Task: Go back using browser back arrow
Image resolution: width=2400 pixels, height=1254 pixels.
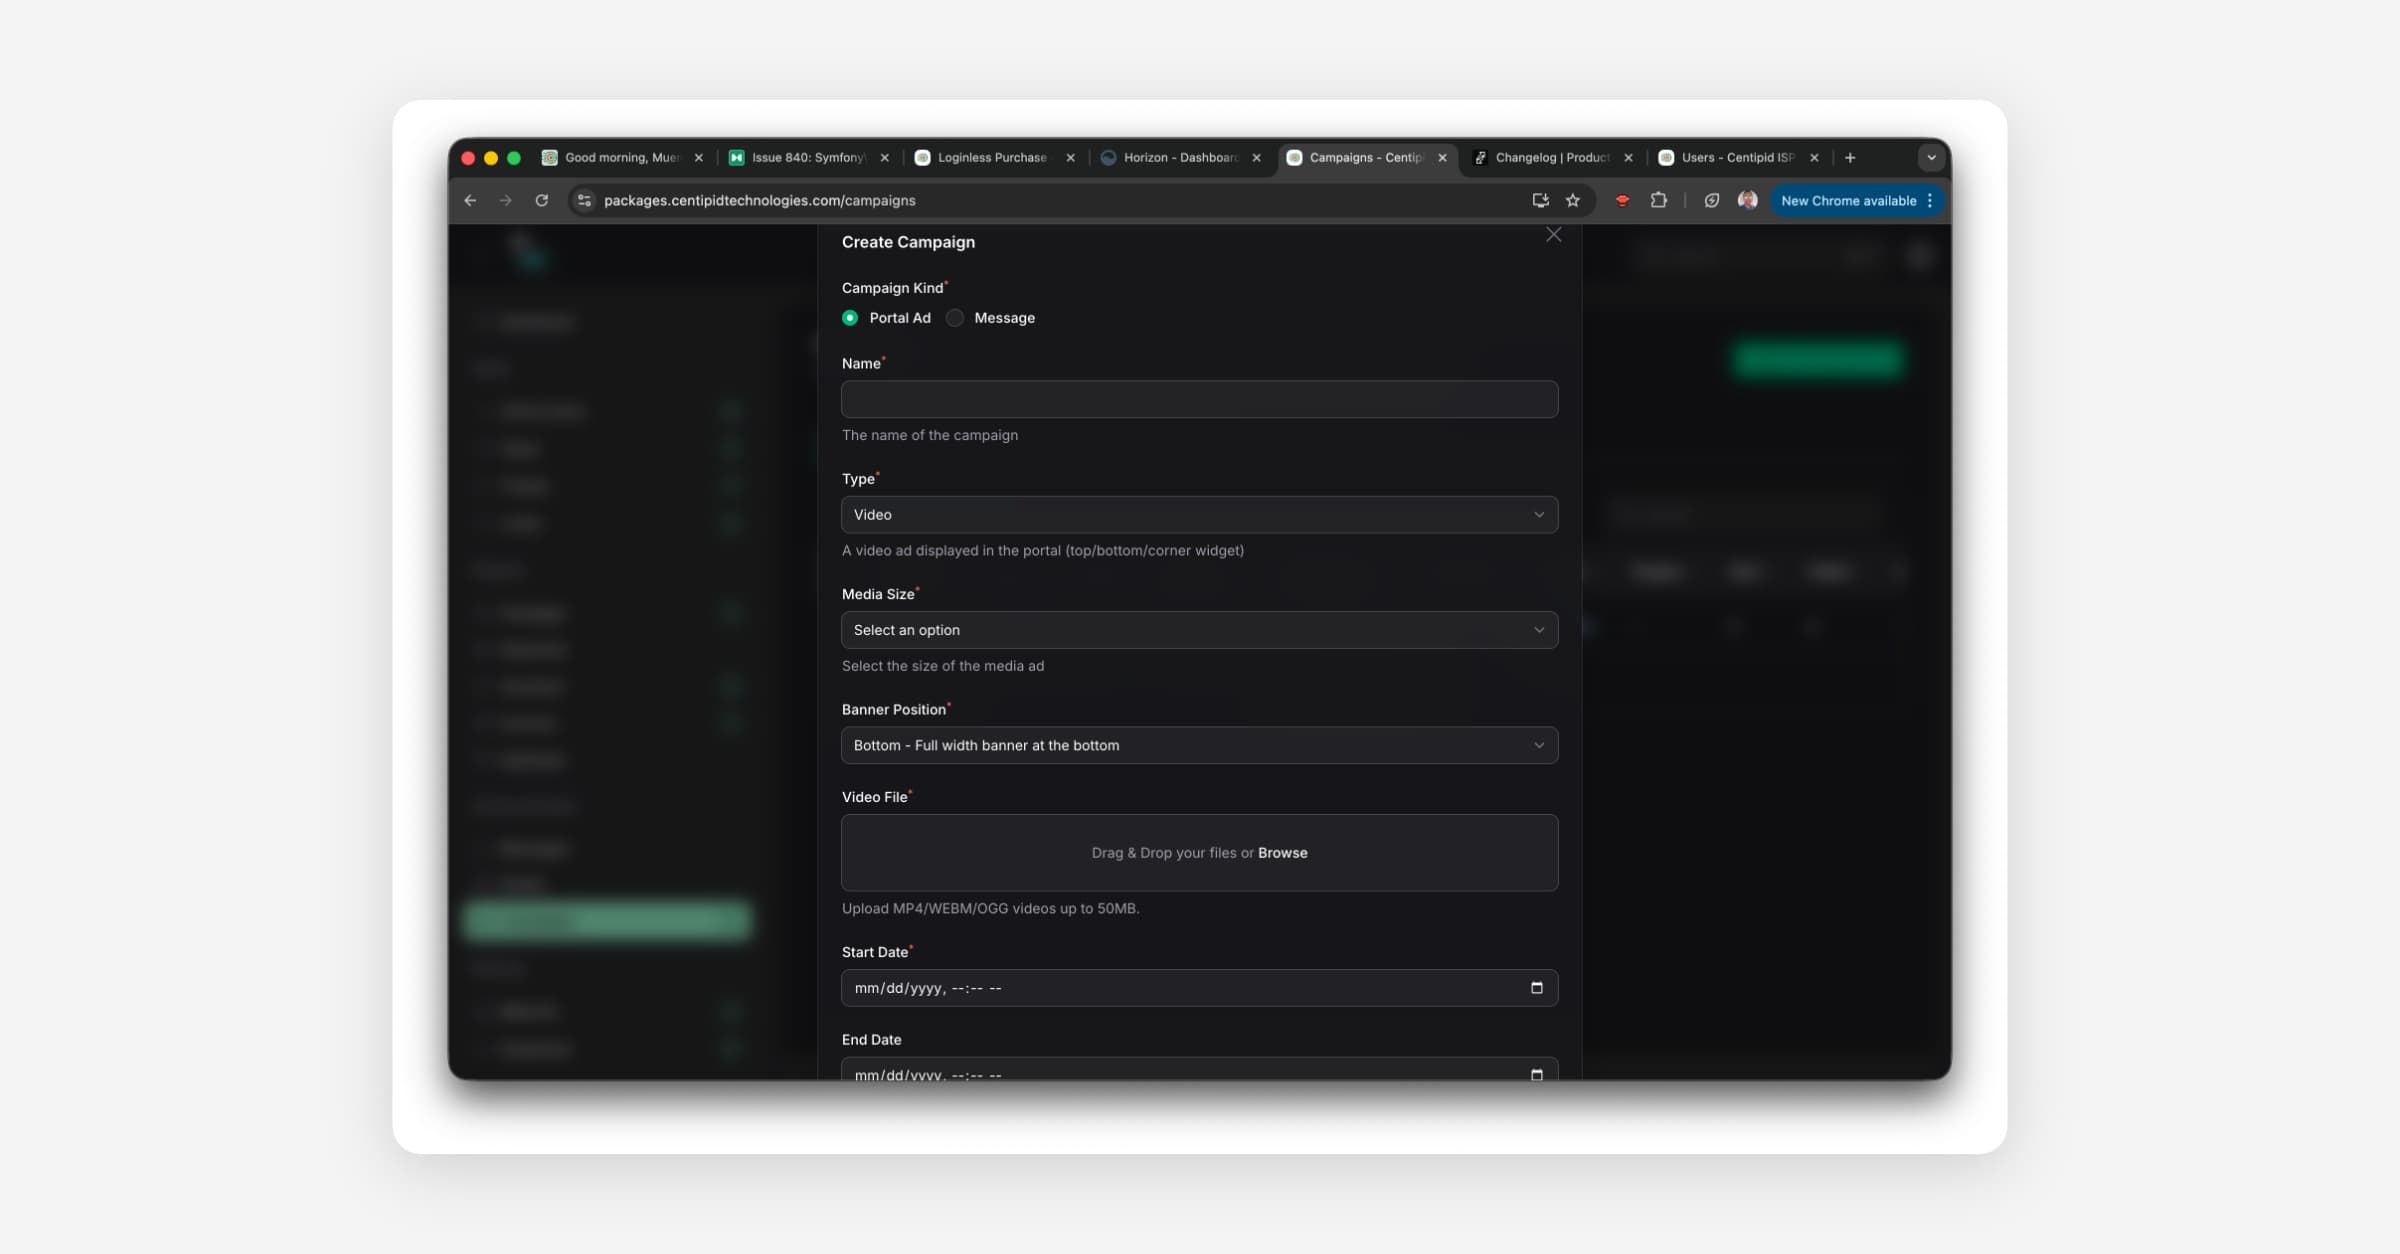Action: click(x=470, y=201)
